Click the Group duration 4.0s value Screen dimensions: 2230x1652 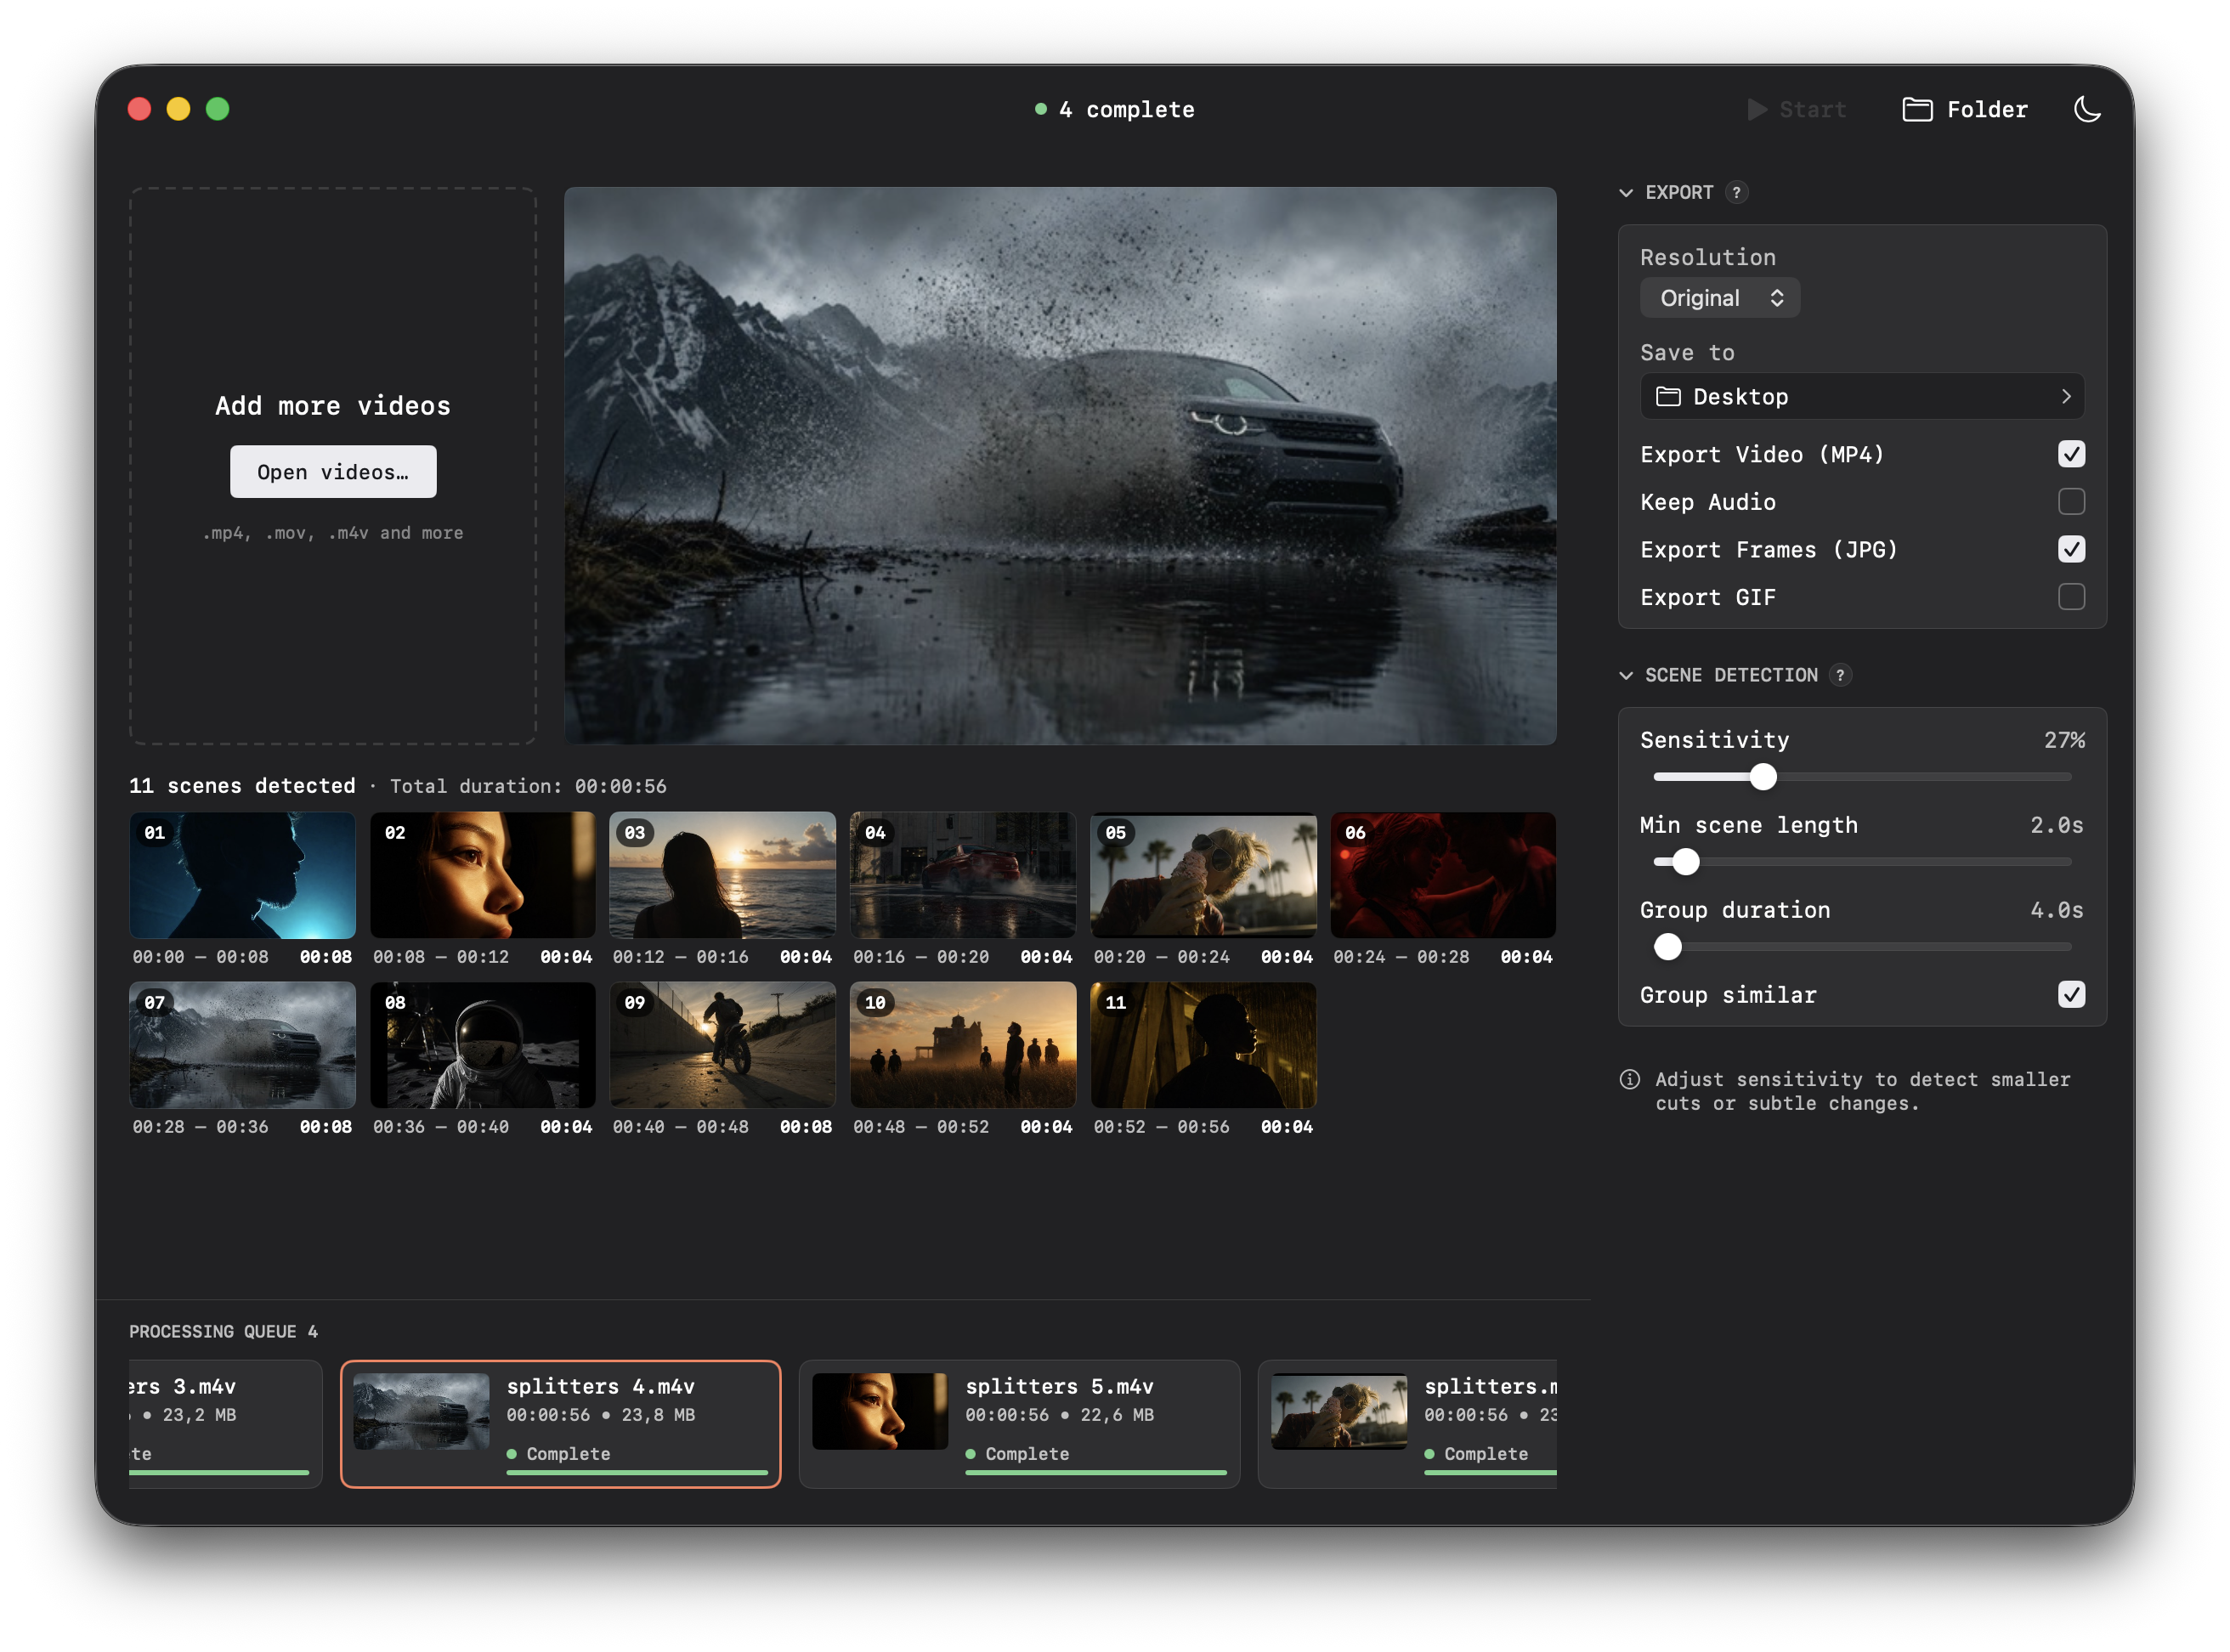2056,910
